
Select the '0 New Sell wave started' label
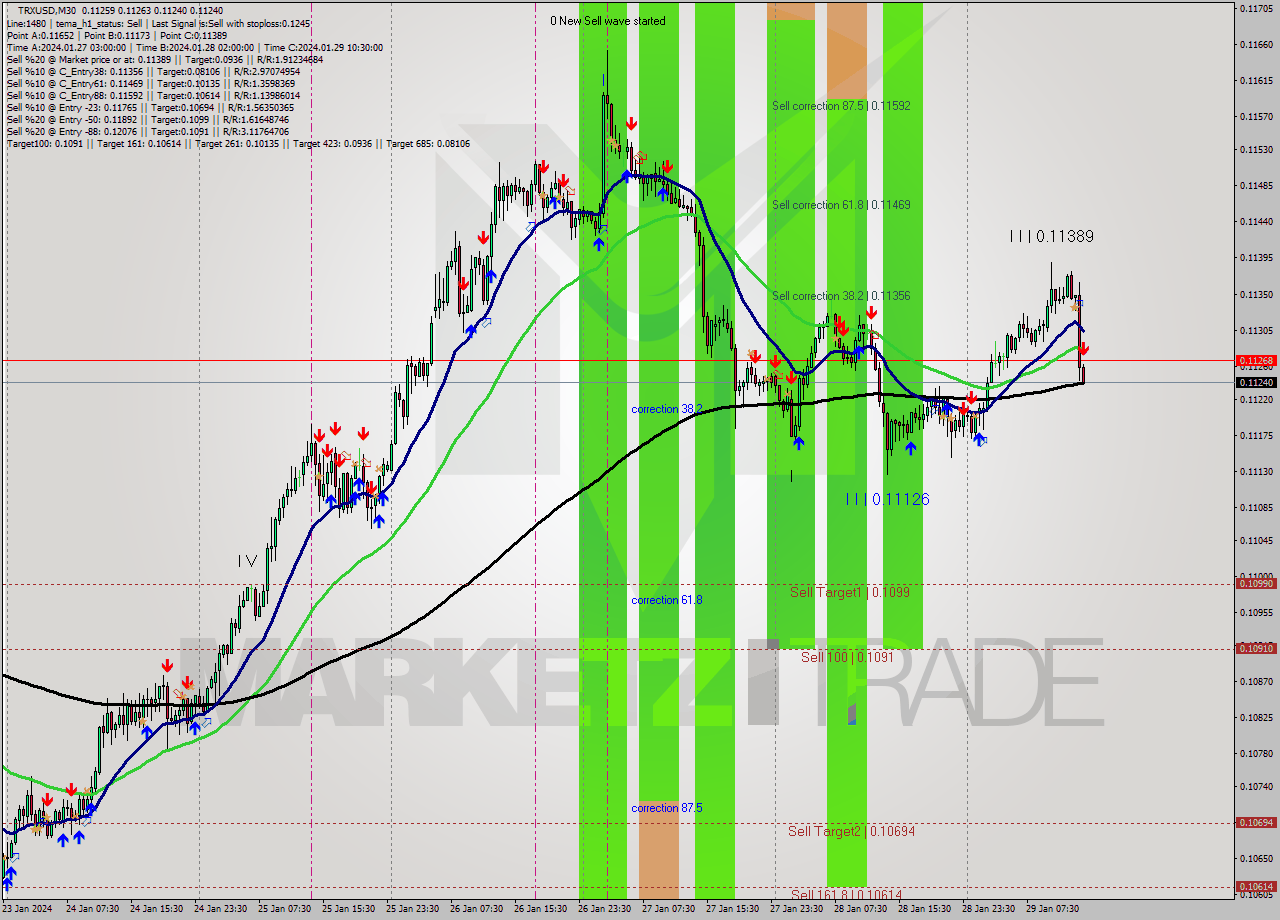[x=607, y=21]
